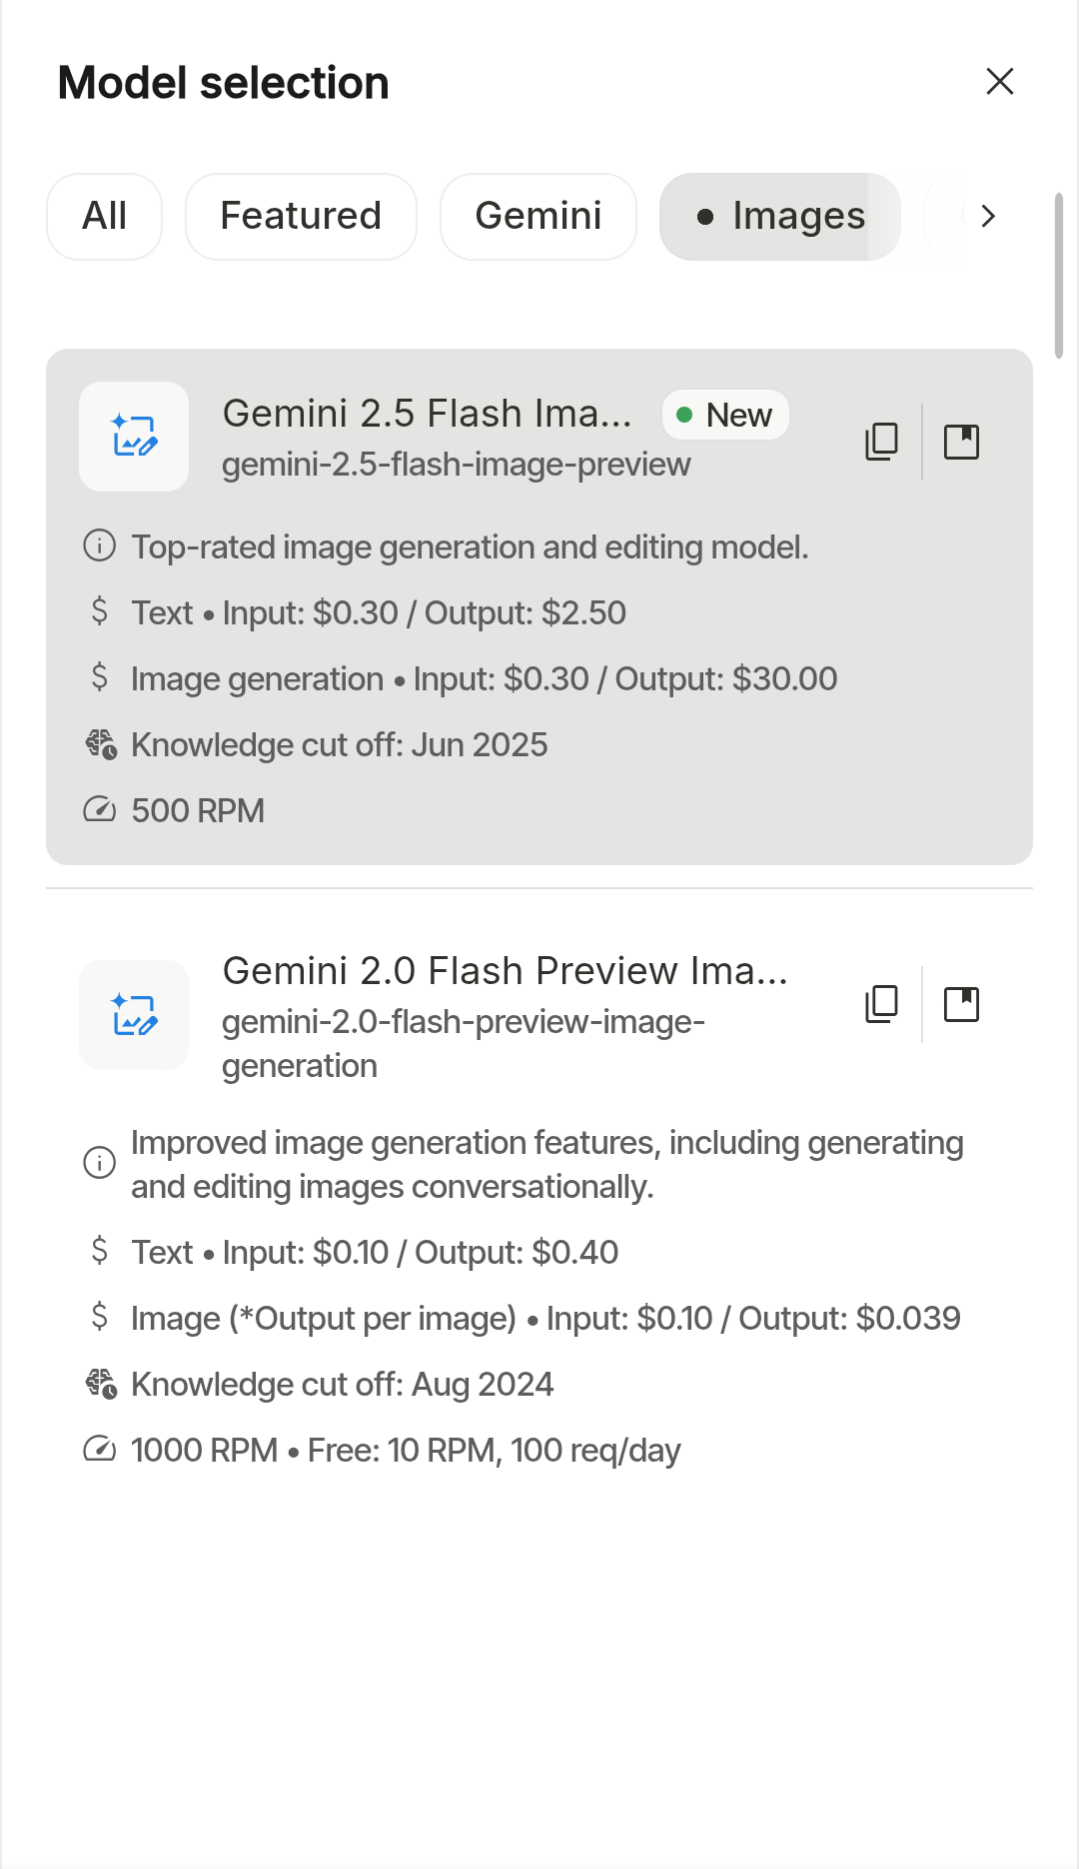Copy the gemini-2.0-flash-preview-image-generation model ID
This screenshot has height=1869, width=1079.
point(881,1003)
